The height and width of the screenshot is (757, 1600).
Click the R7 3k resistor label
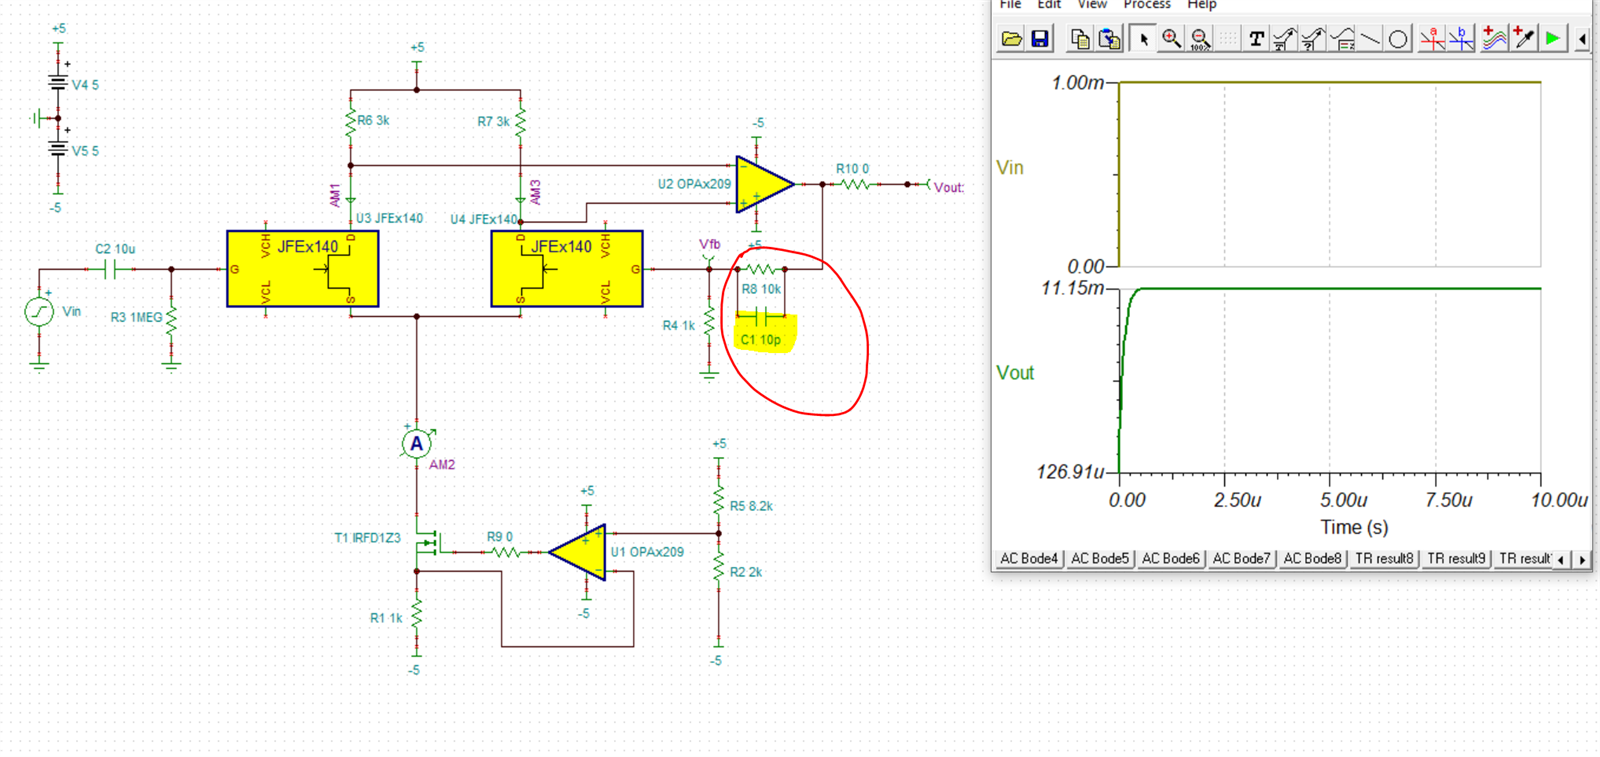point(493,121)
